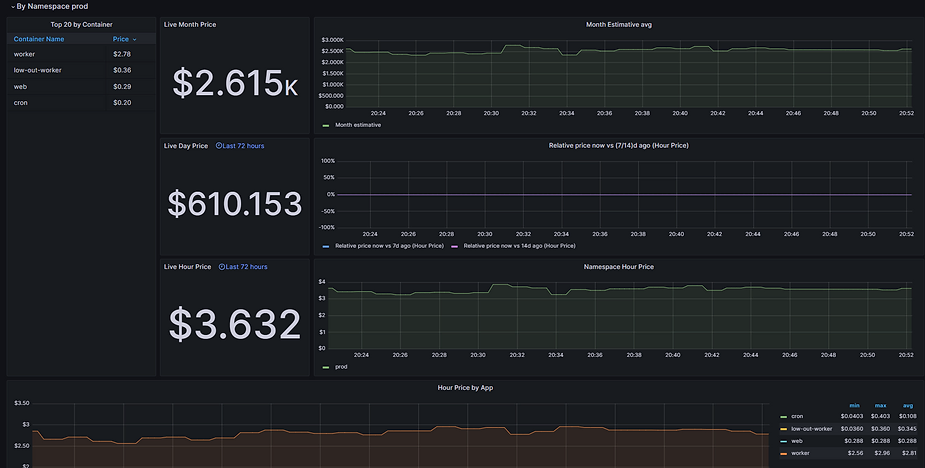This screenshot has width=925, height=468.
Task: Sort by Price column arrow
Action: pyautogui.click(x=135, y=40)
